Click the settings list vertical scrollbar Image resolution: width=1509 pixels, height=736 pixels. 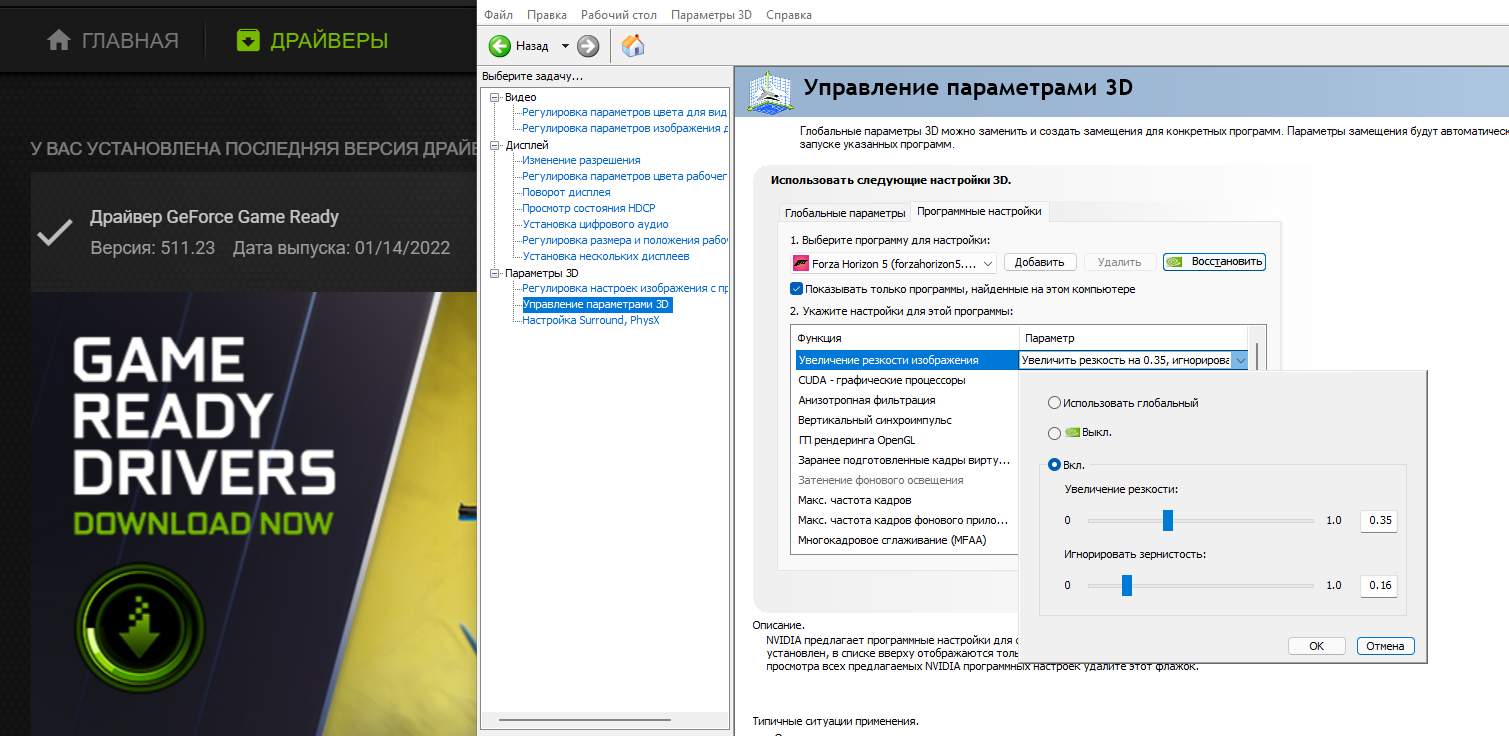coord(1258,358)
